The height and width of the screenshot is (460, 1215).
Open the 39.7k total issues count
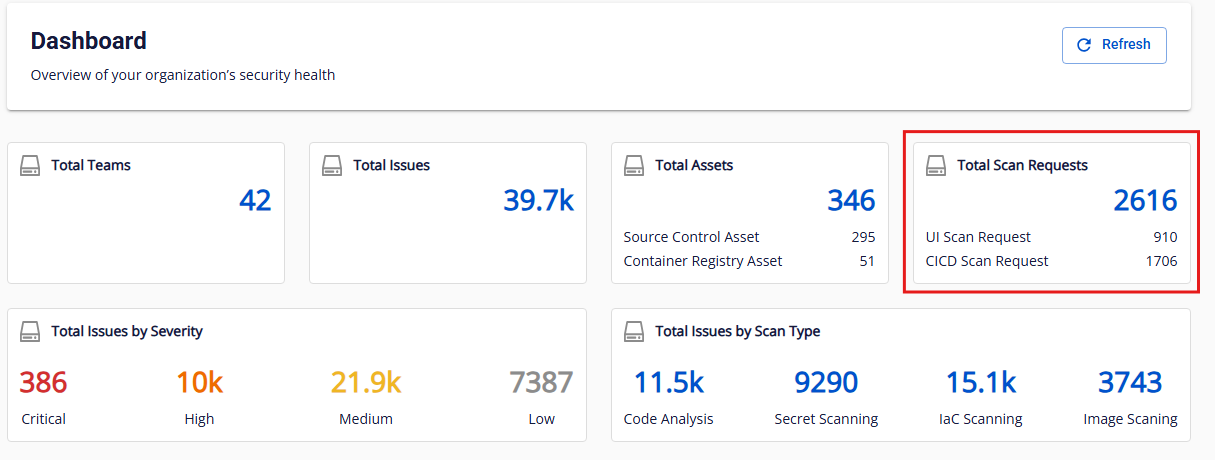[x=538, y=201]
